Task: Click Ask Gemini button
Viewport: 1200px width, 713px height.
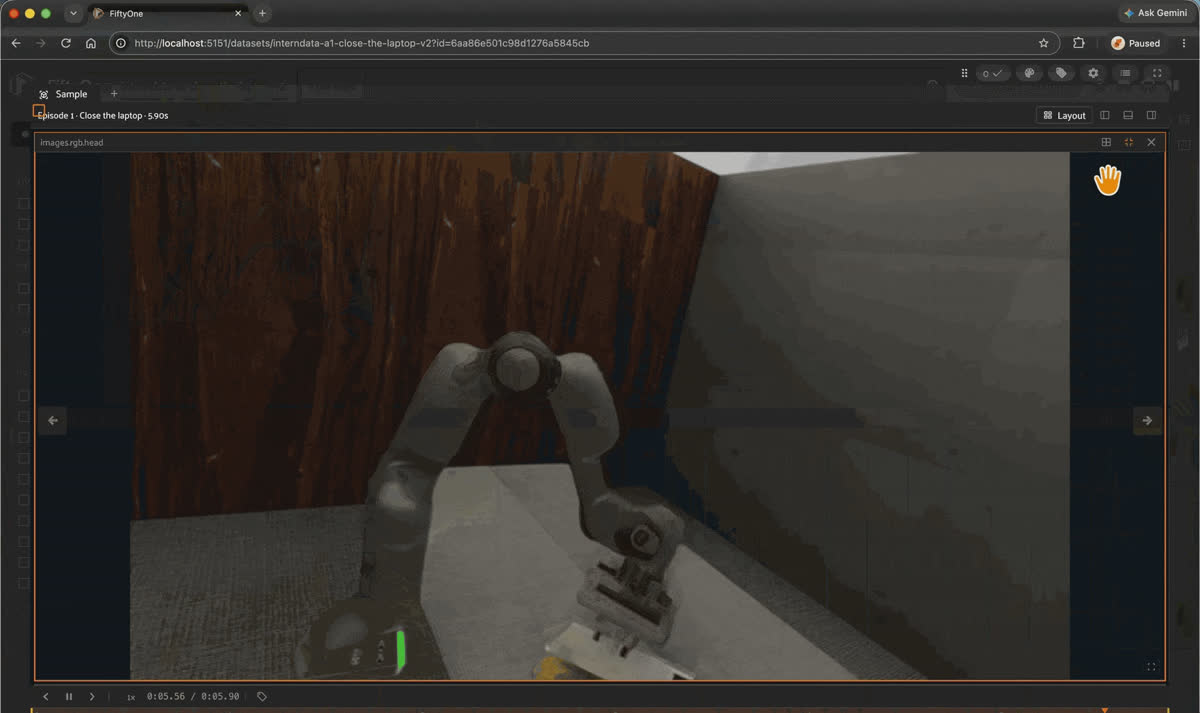Action: click(x=1155, y=13)
